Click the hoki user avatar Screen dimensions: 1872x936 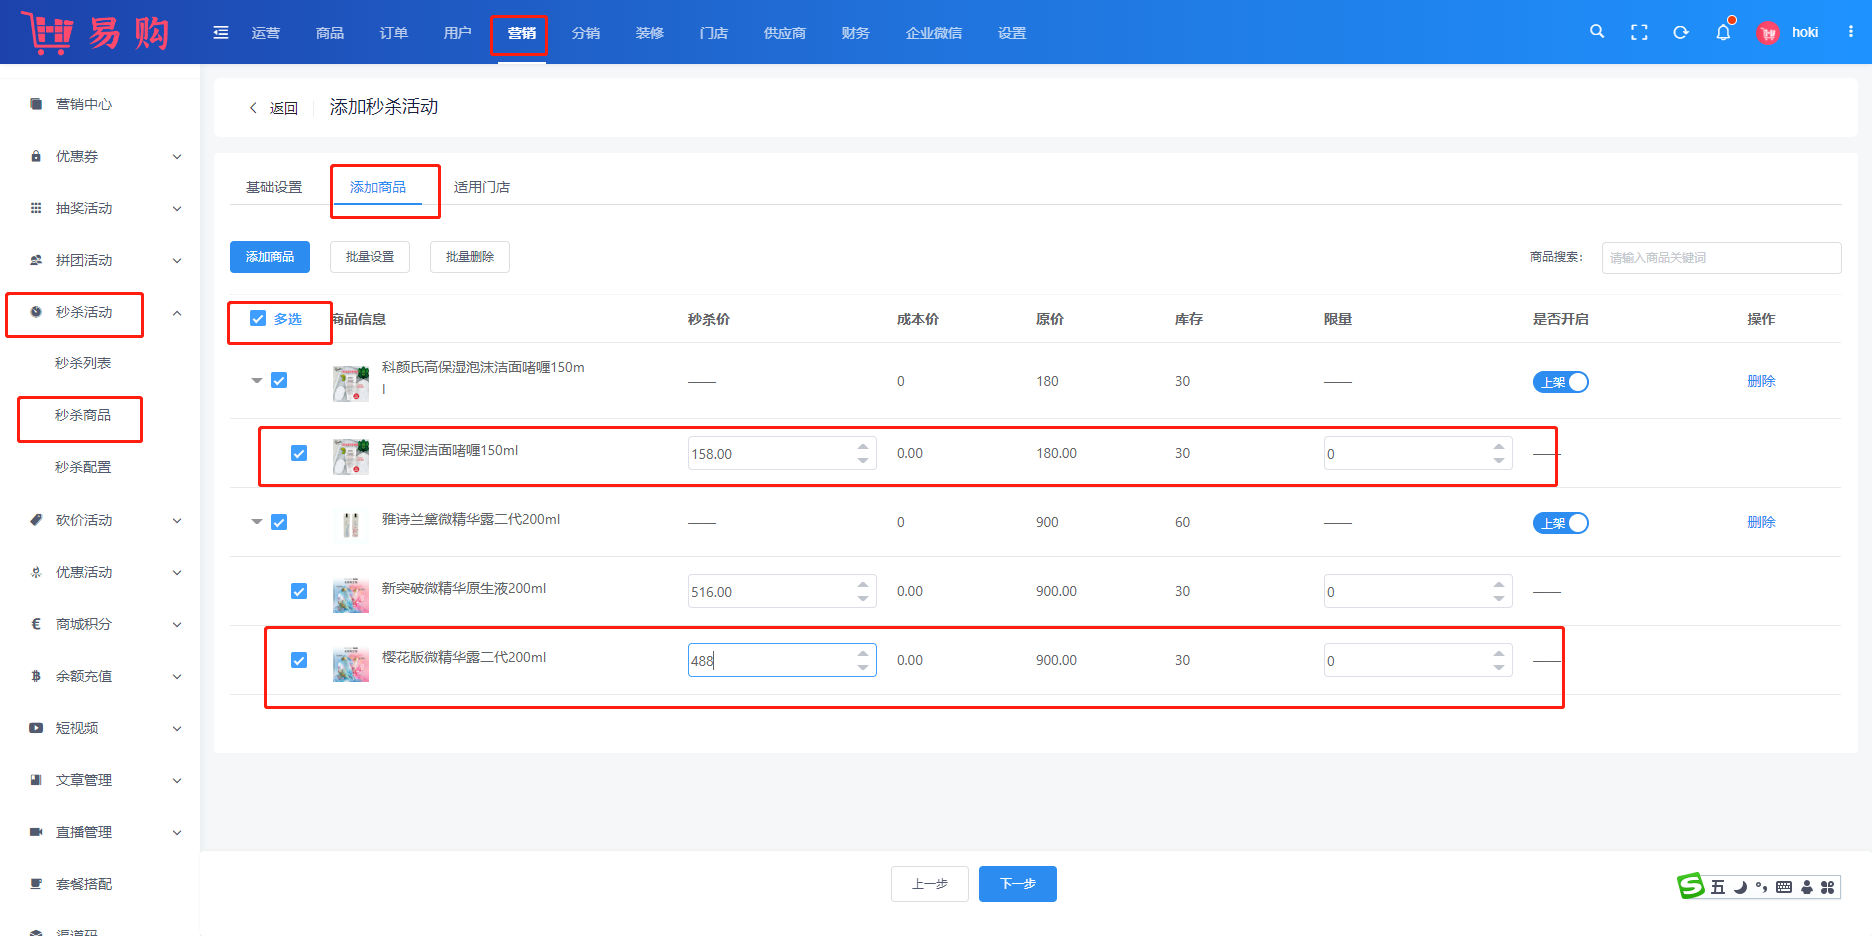coord(1768,33)
